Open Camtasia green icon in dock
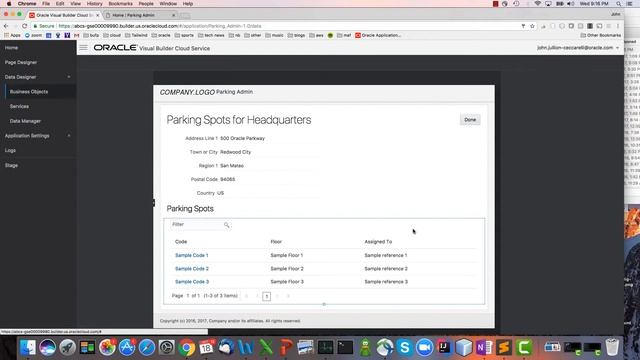Image resolution: width=640 pixels, height=360 pixels. pos(524,347)
